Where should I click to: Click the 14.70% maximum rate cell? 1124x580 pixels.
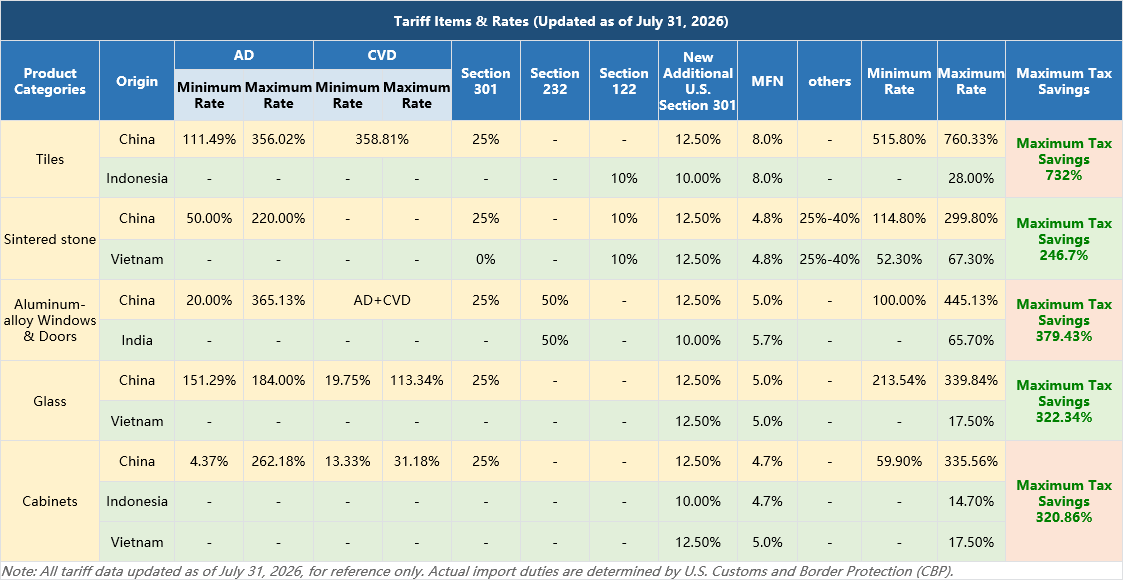(971, 501)
